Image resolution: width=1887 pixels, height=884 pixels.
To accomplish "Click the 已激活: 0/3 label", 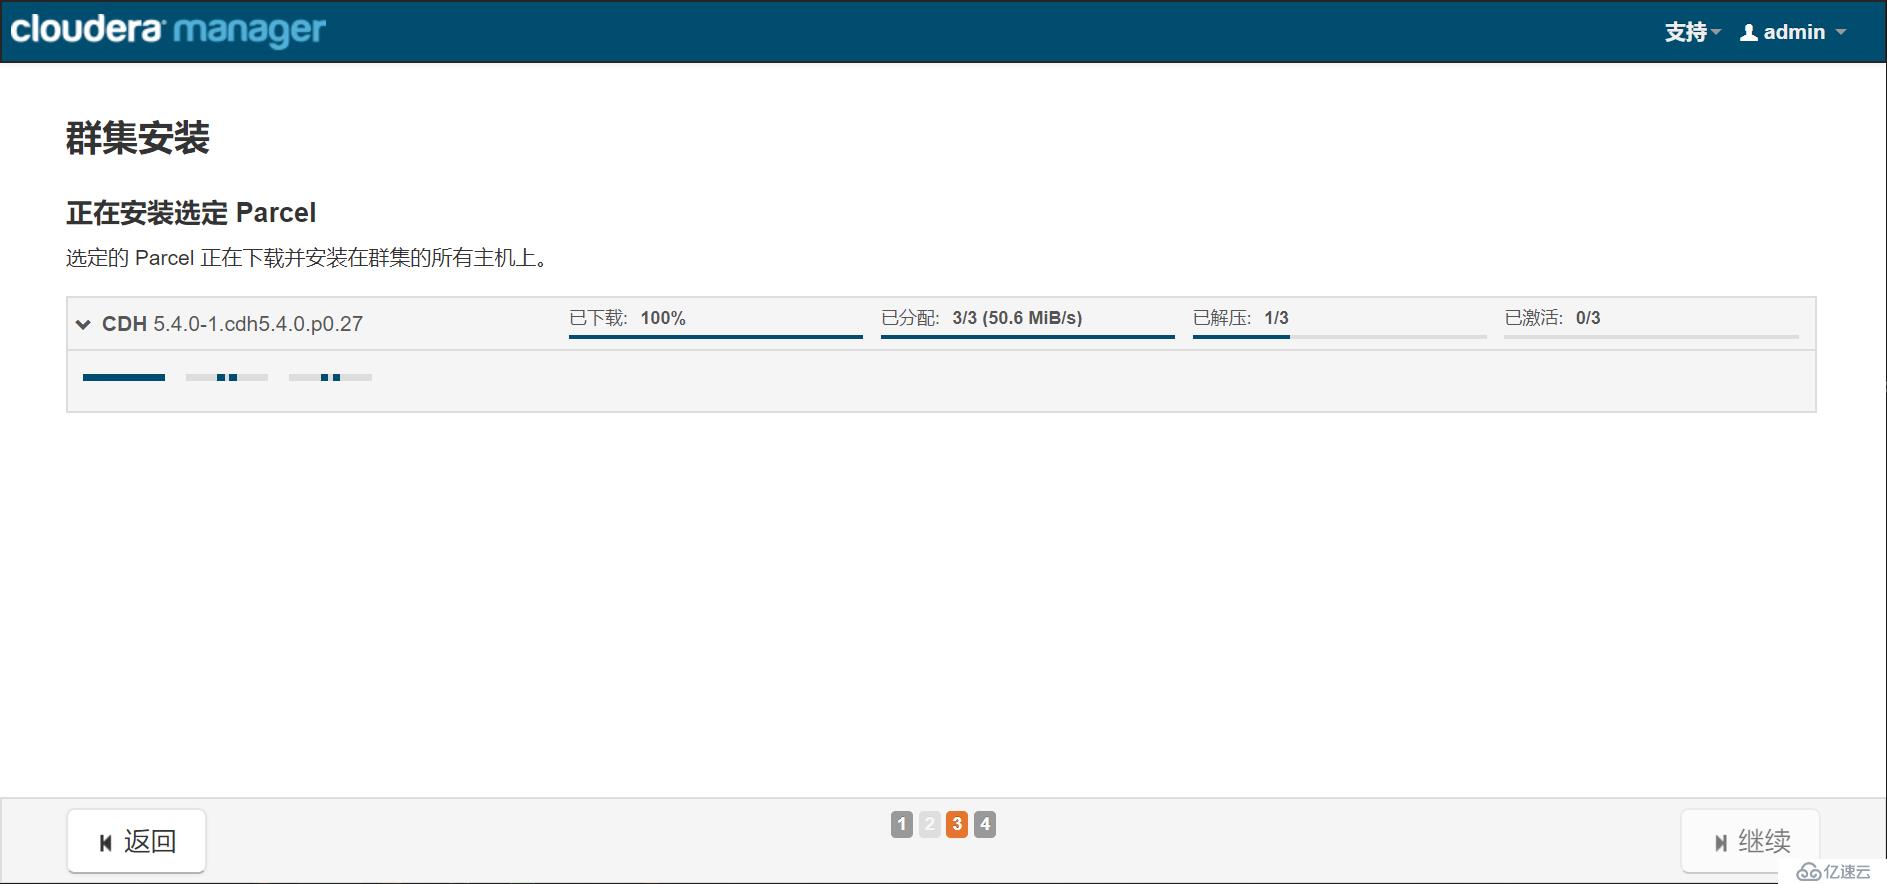I will tap(1553, 318).
